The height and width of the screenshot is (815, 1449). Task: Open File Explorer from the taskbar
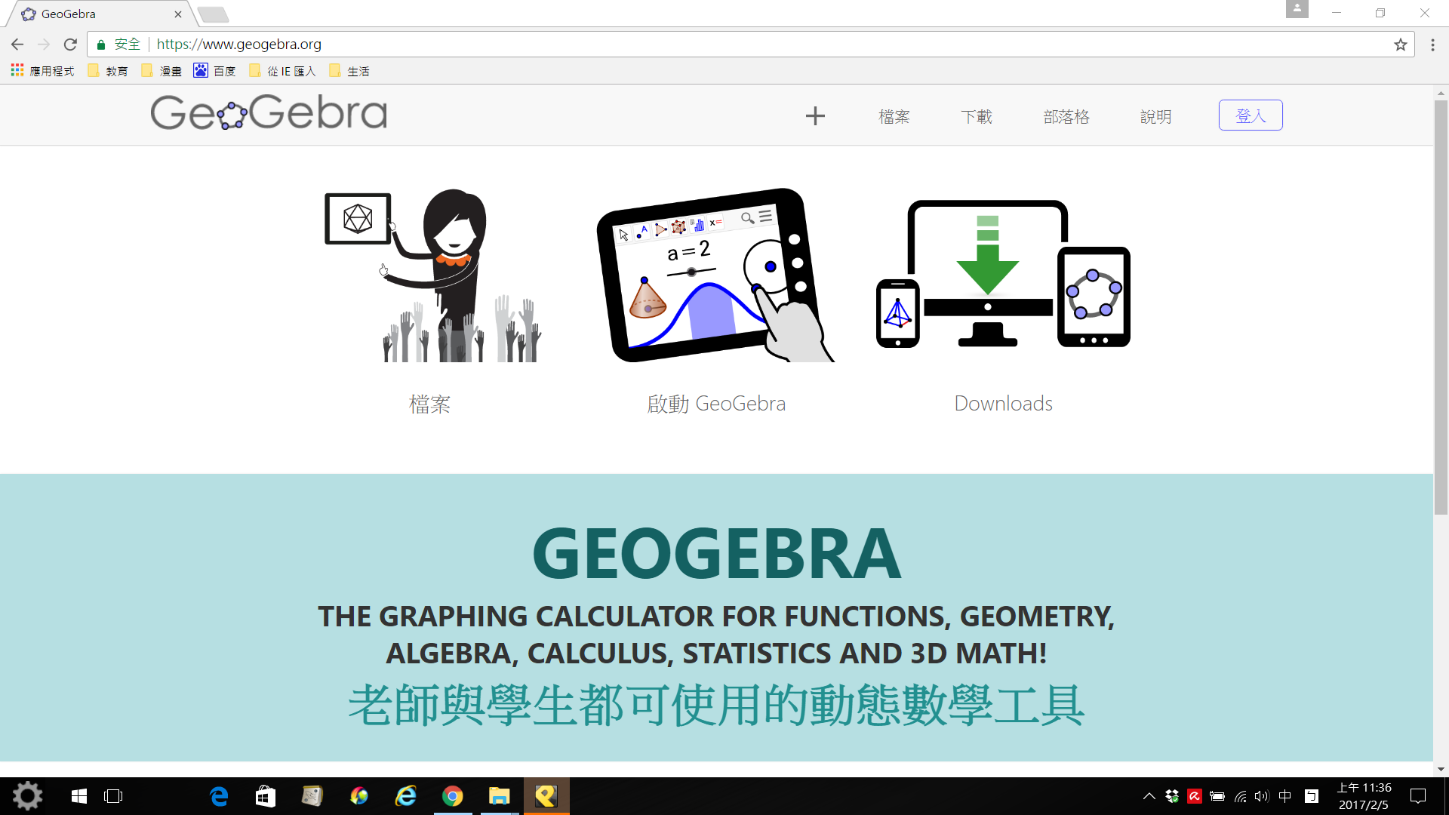(499, 796)
